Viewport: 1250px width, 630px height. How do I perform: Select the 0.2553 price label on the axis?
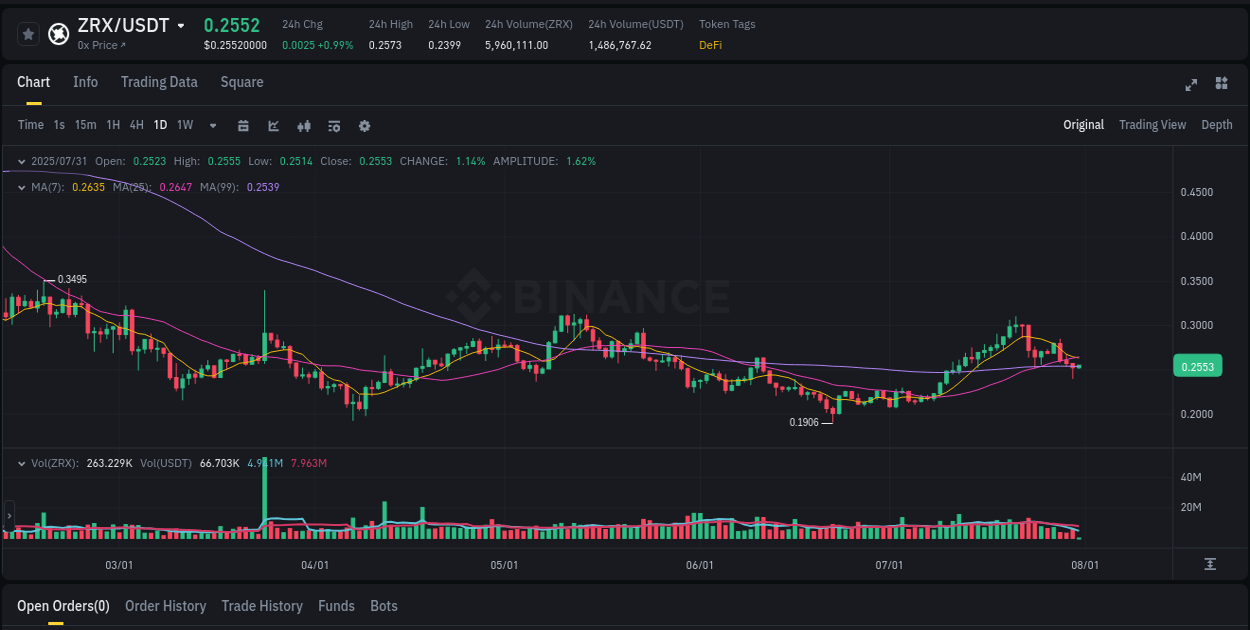pos(1197,366)
